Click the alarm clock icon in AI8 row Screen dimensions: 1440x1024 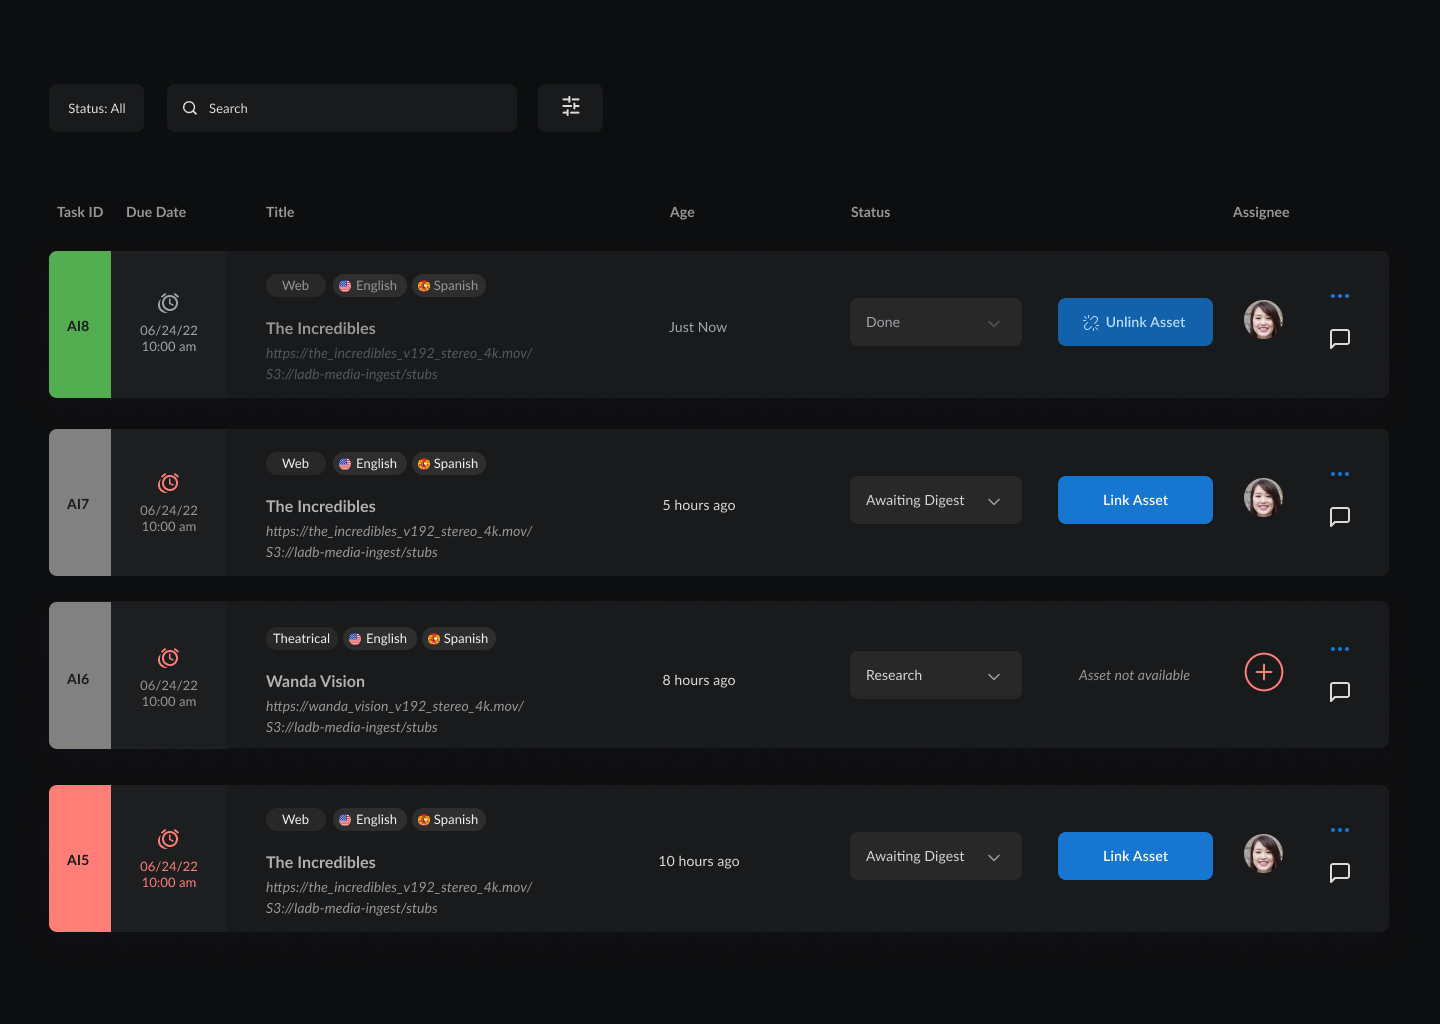click(169, 303)
